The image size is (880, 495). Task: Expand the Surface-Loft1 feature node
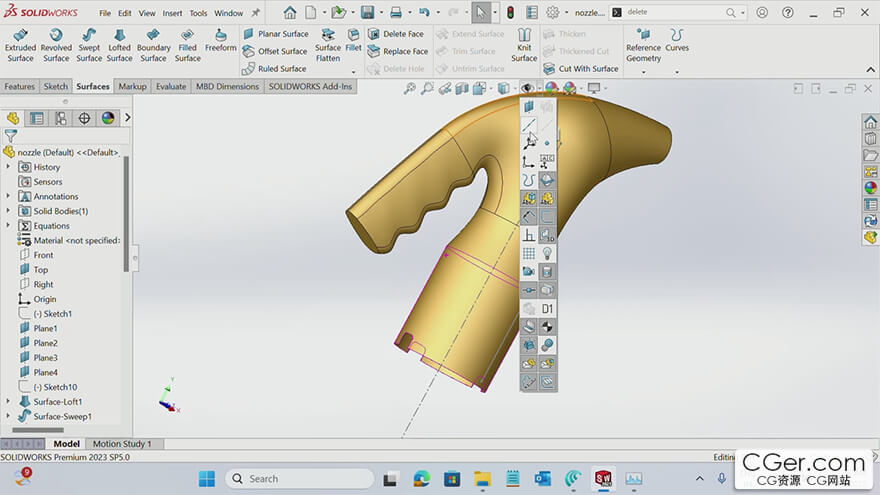pyautogui.click(x=9, y=402)
